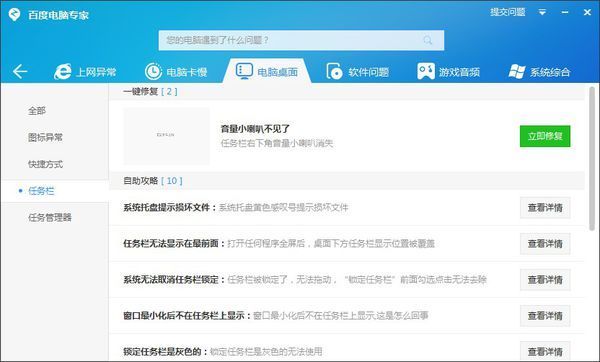Screen dimensions: 600x362
Task: Click the 锁定任务栏是灰色的 entry text
Action: (223, 351)
